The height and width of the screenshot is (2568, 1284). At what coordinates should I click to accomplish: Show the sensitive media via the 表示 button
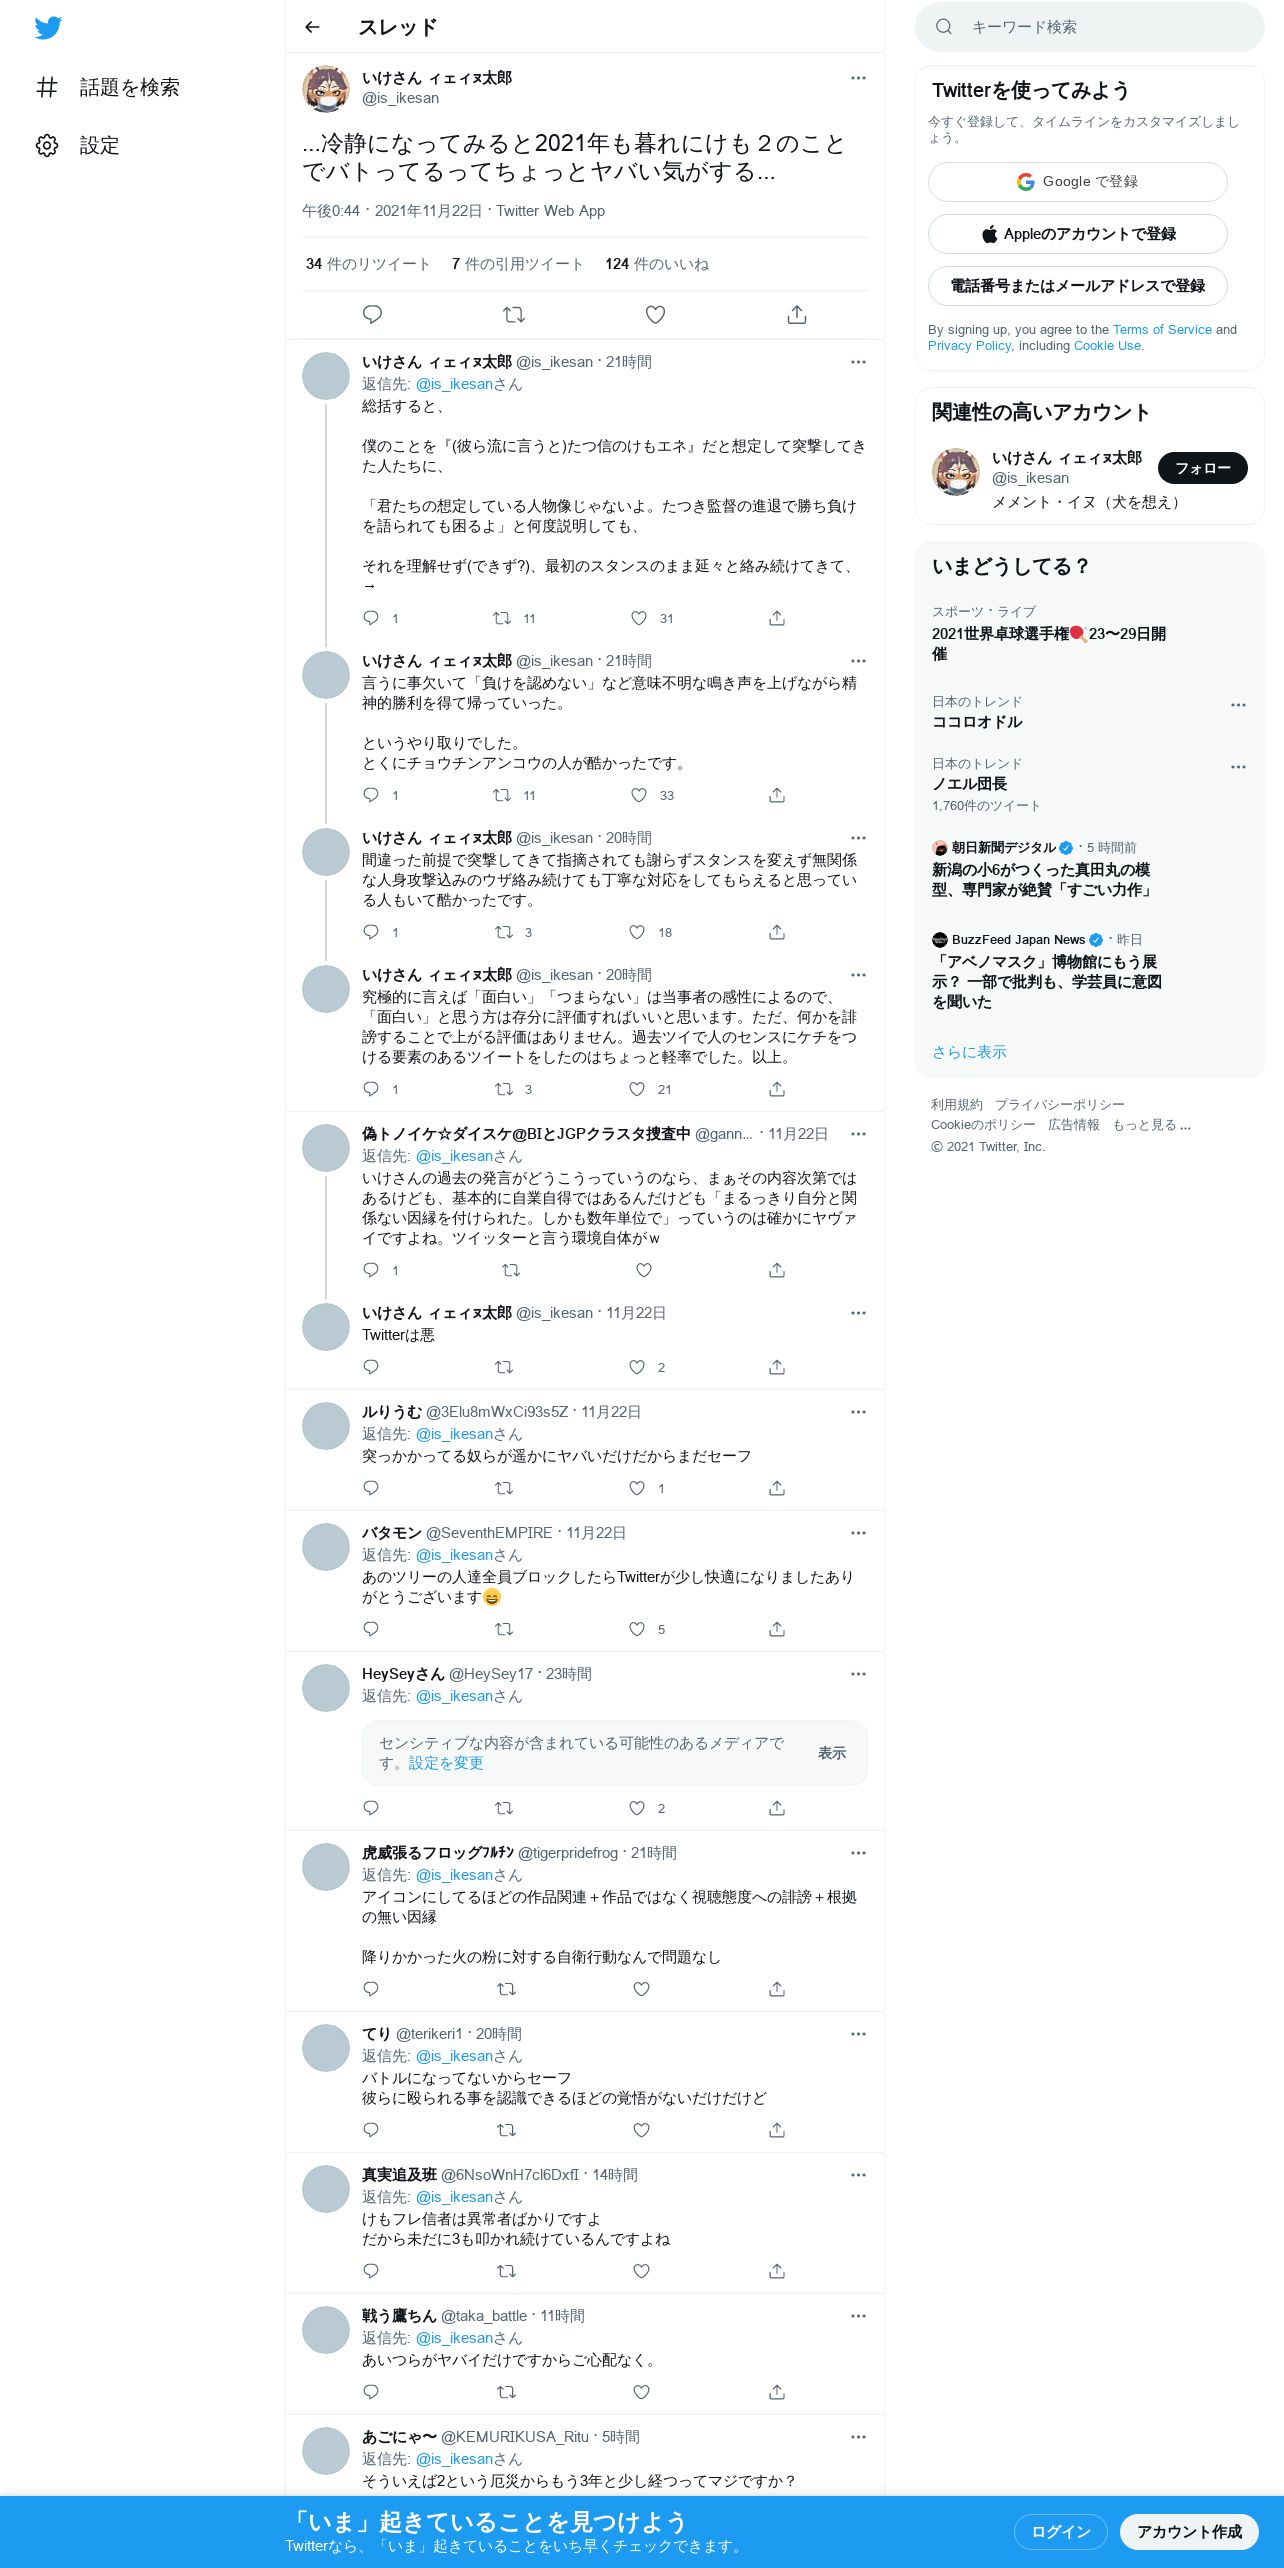click(x=832, y=1753)
